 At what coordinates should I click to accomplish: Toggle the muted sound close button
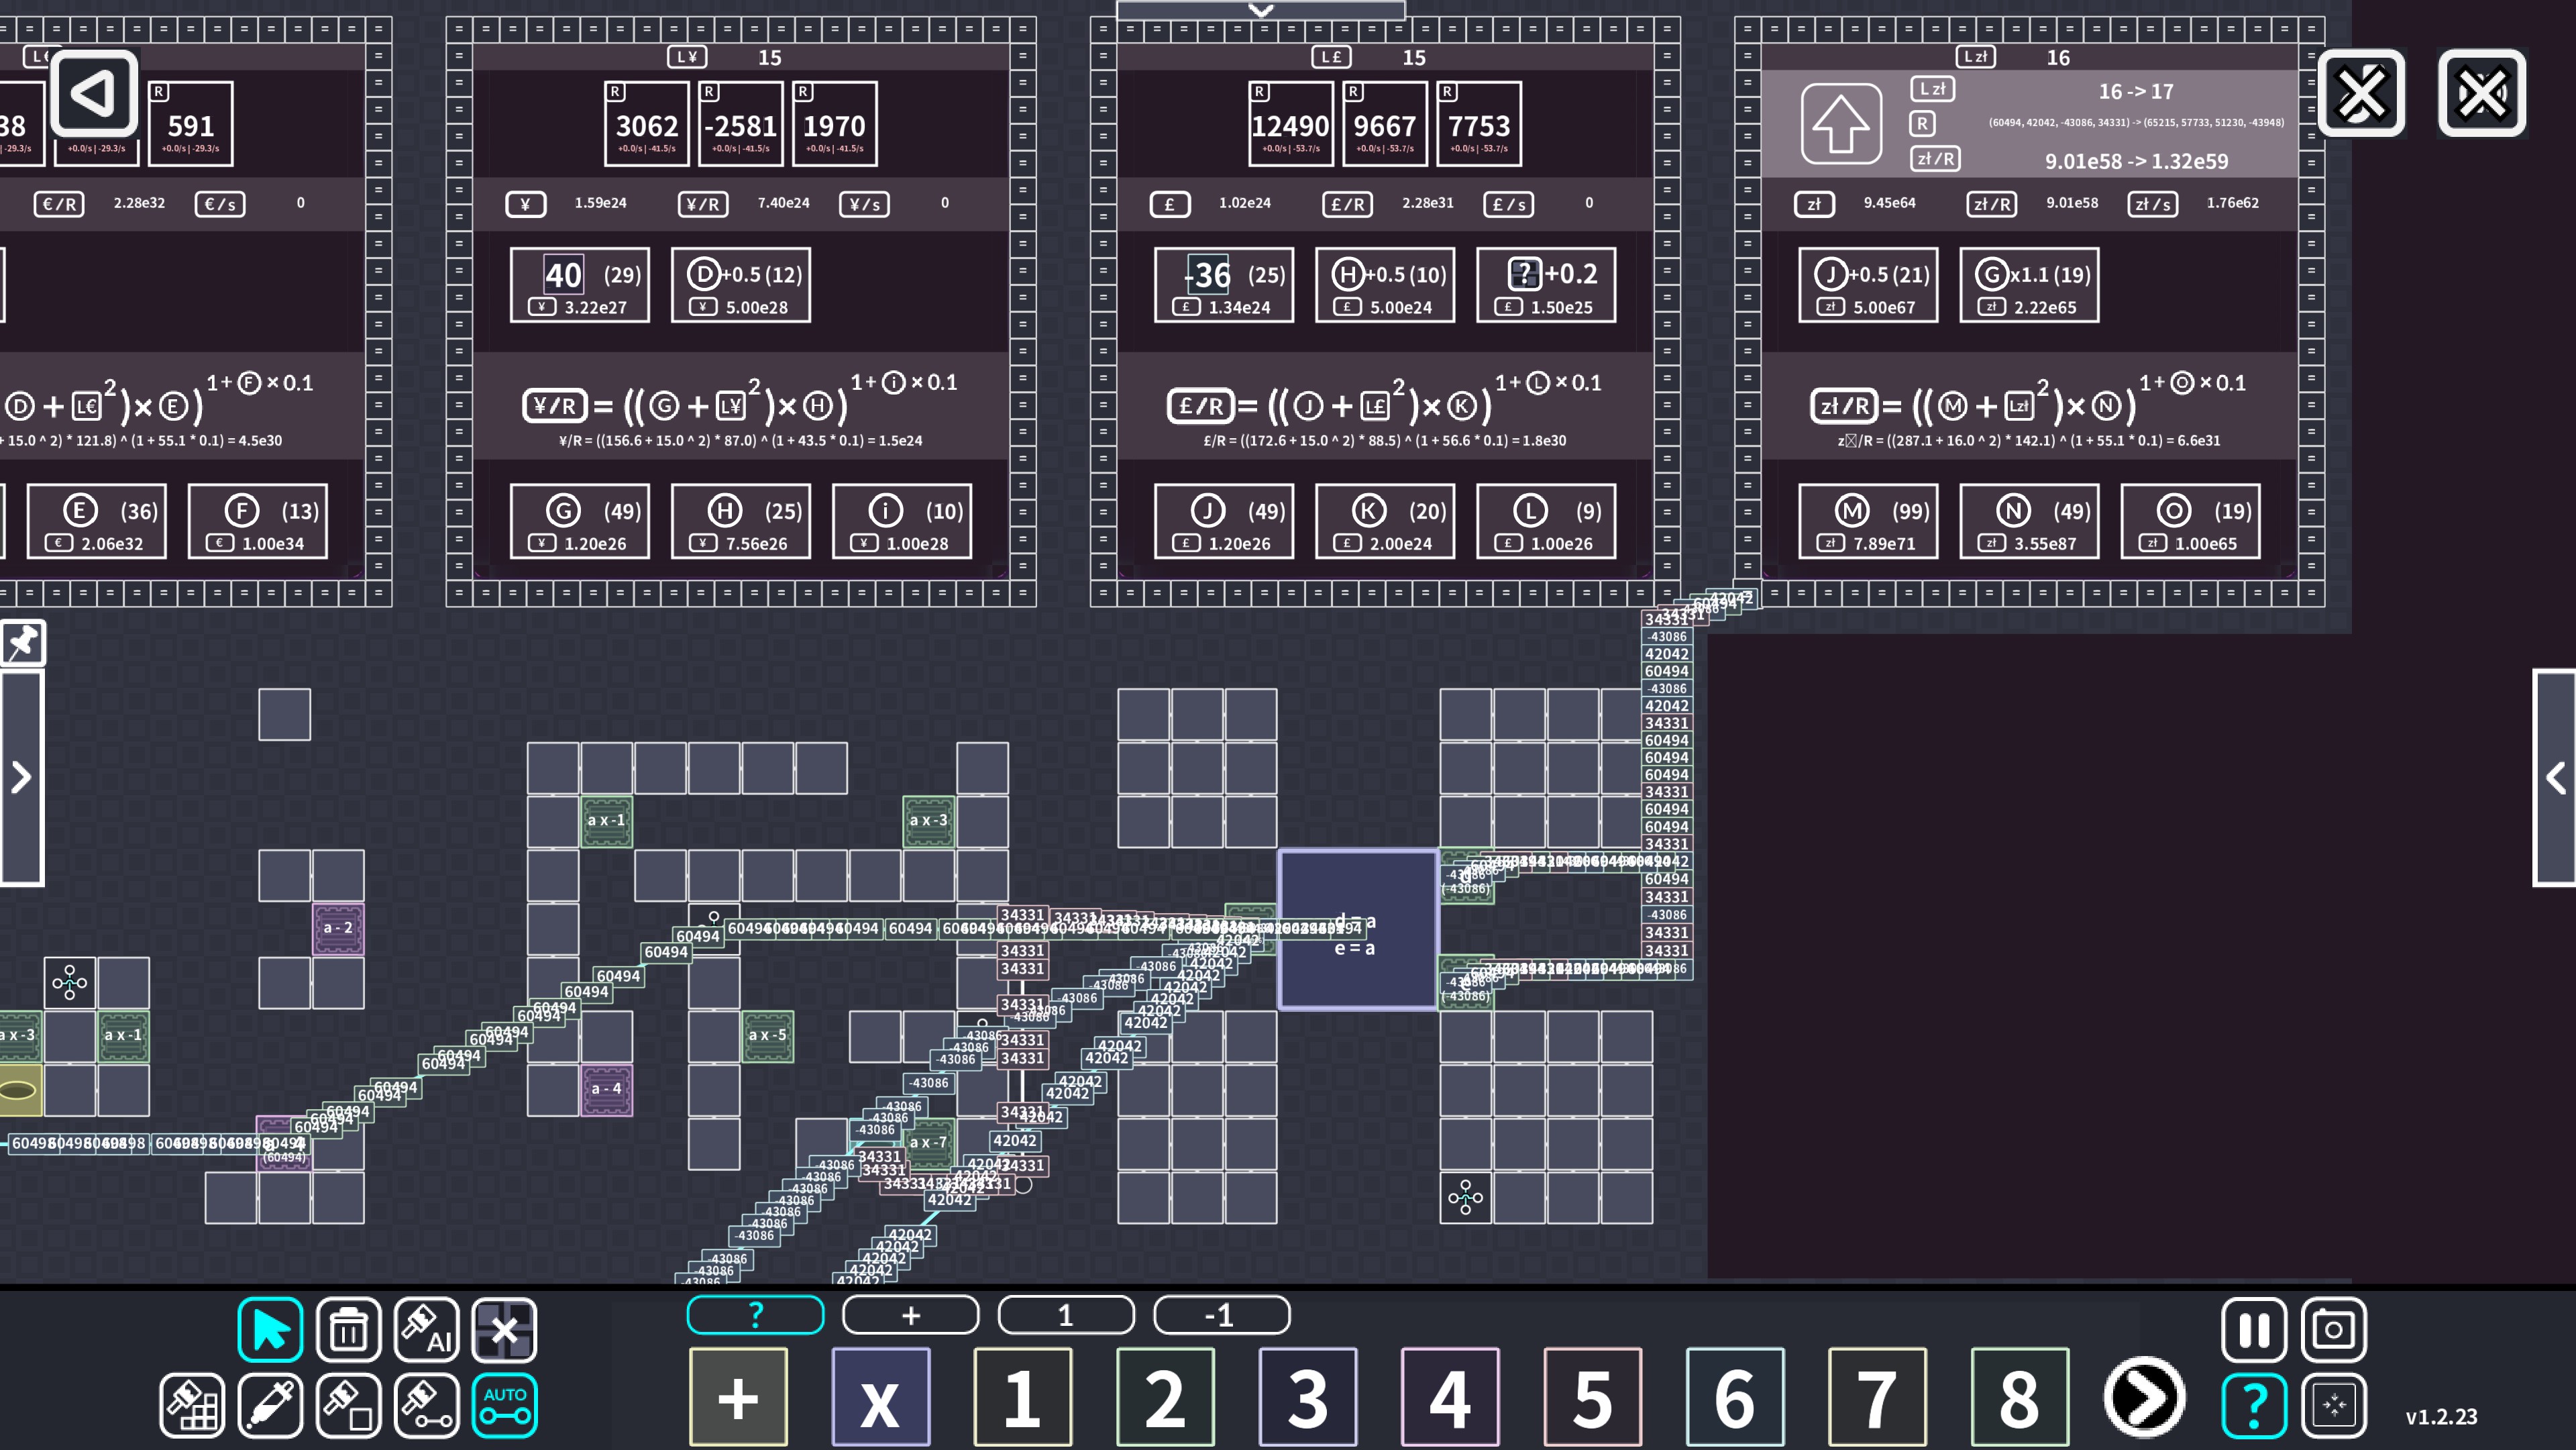tap(2482, 93)
